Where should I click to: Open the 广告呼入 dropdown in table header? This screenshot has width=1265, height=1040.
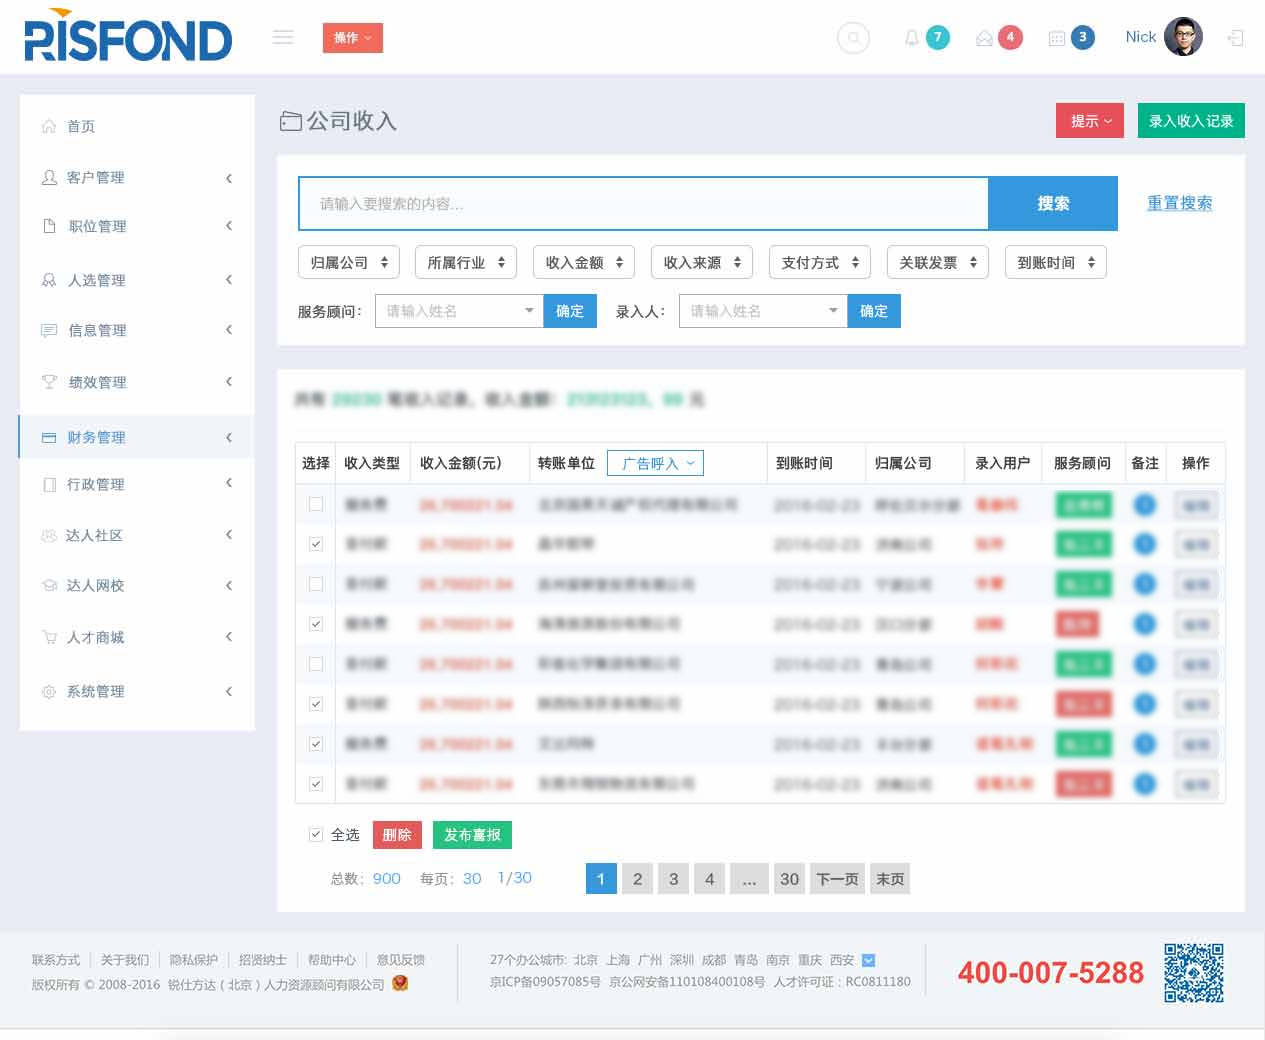[x=656, y=463]
